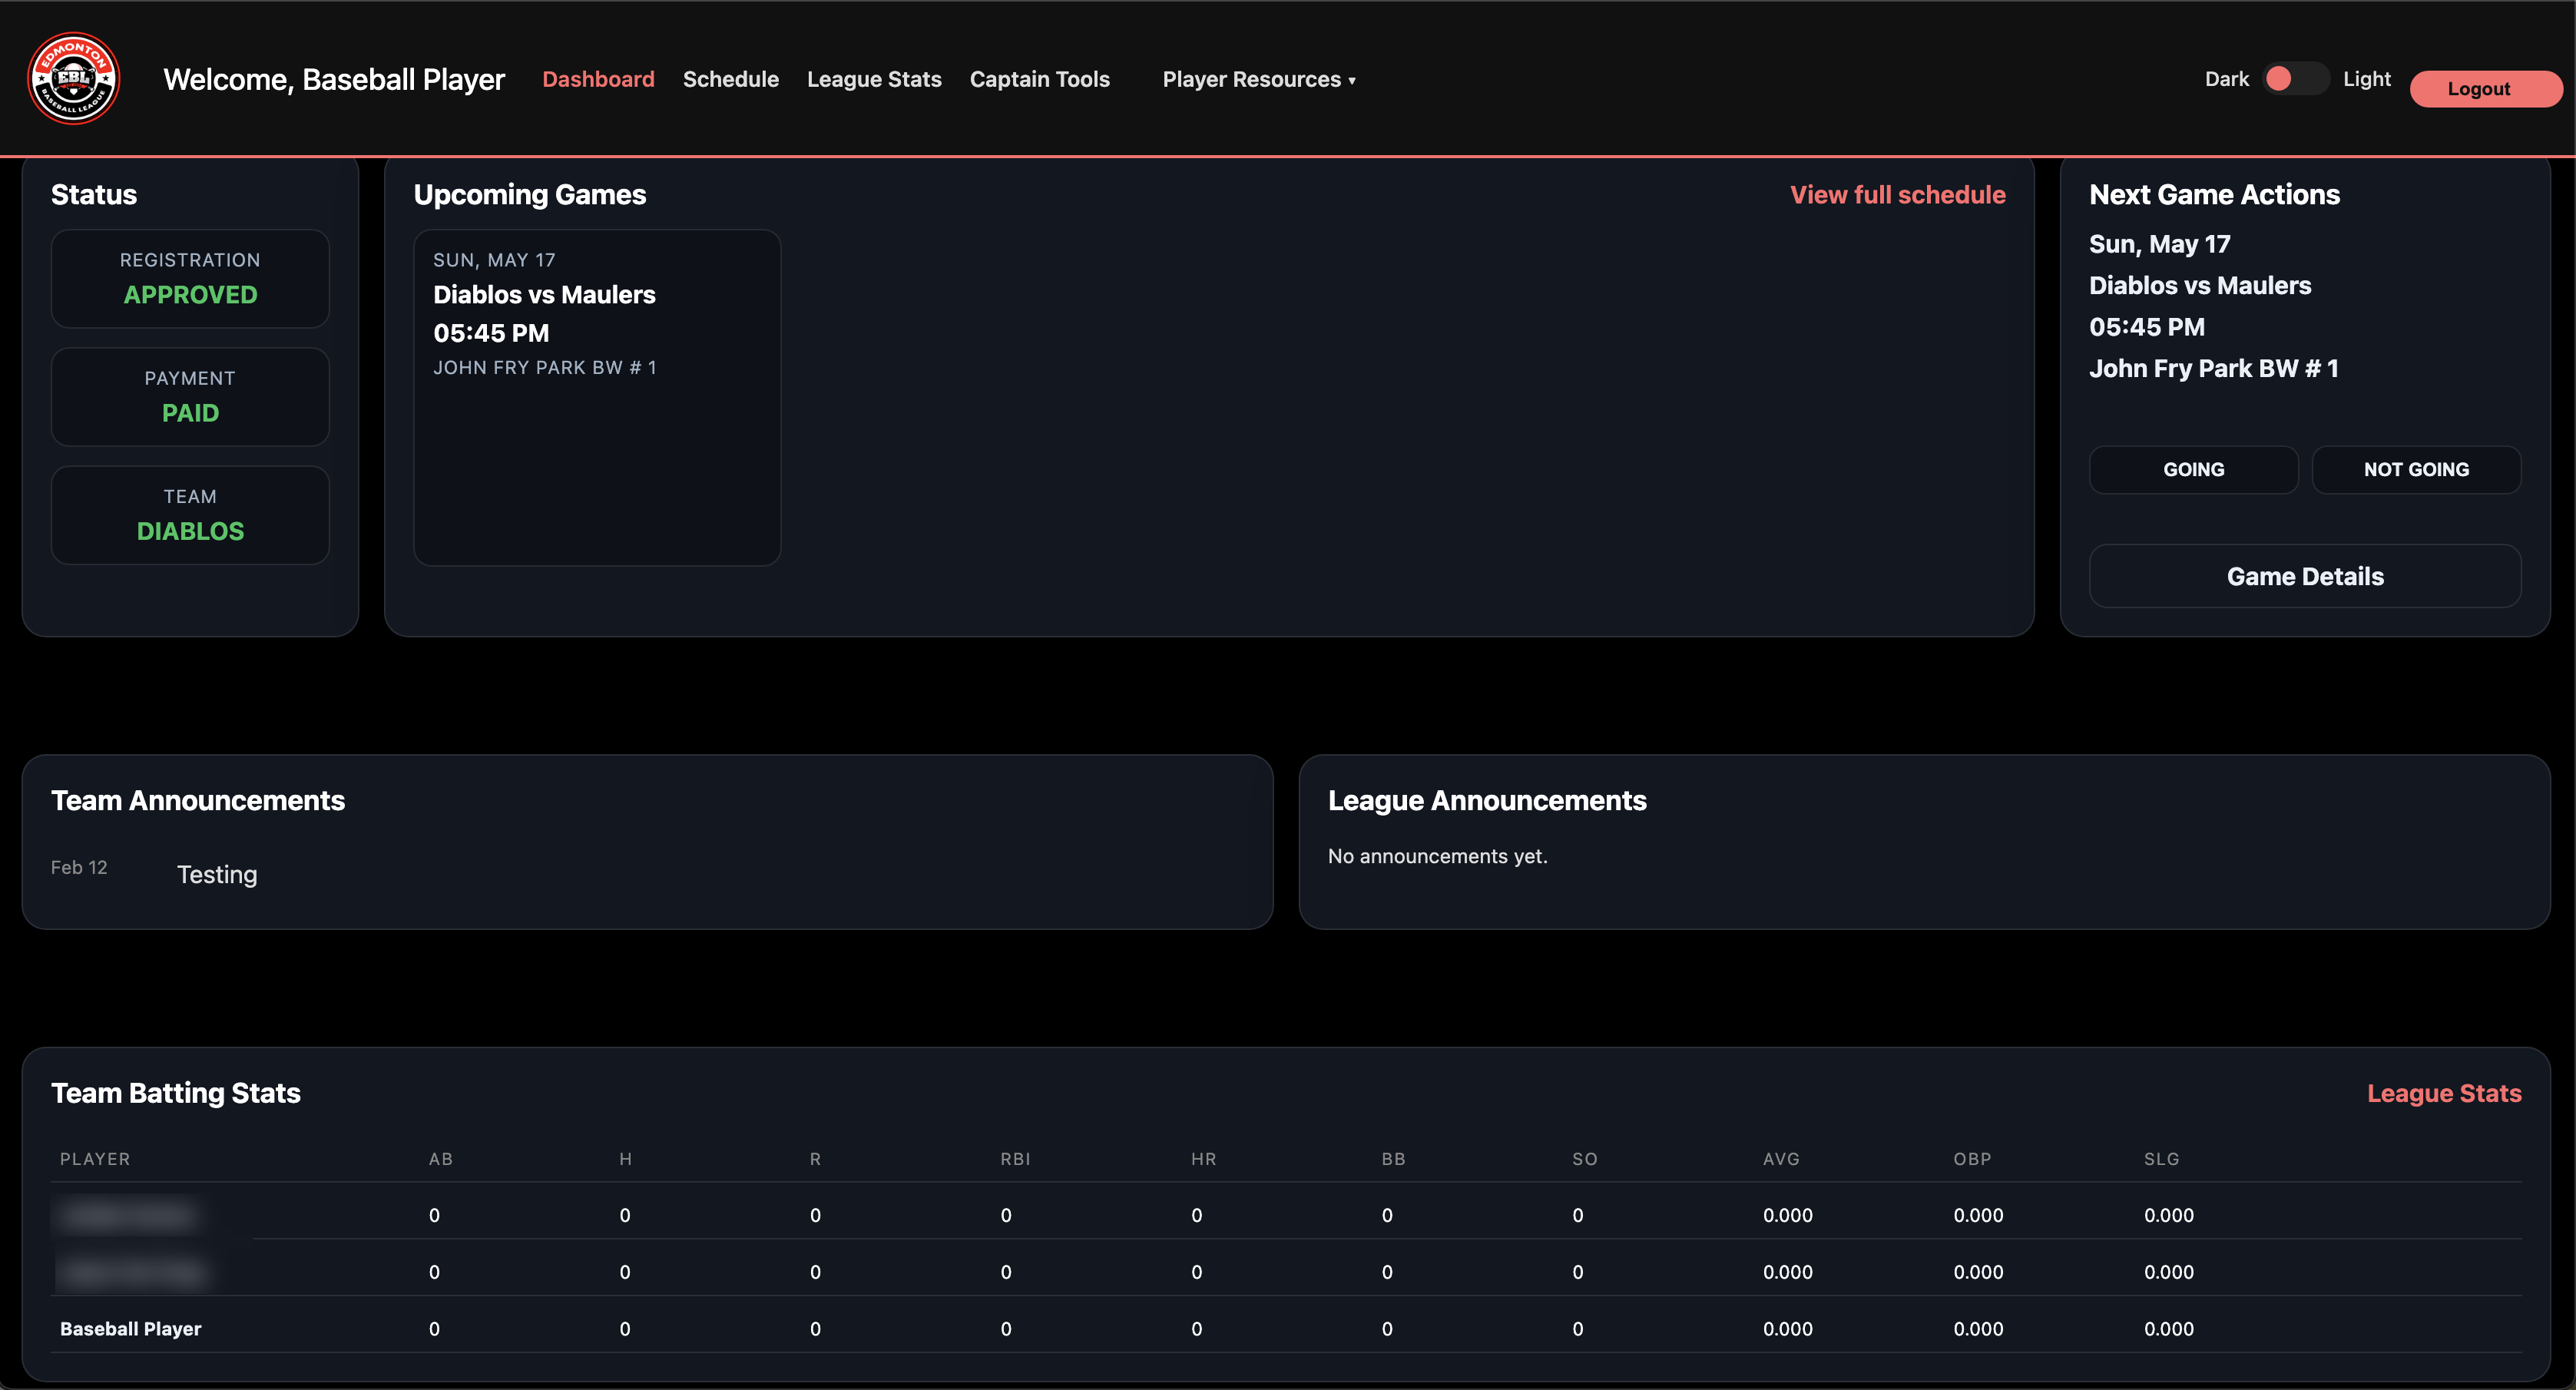Viewport: 2576px width, 1390px height.
Task: Select GOING for the next game
Action: pos(2194,469)
